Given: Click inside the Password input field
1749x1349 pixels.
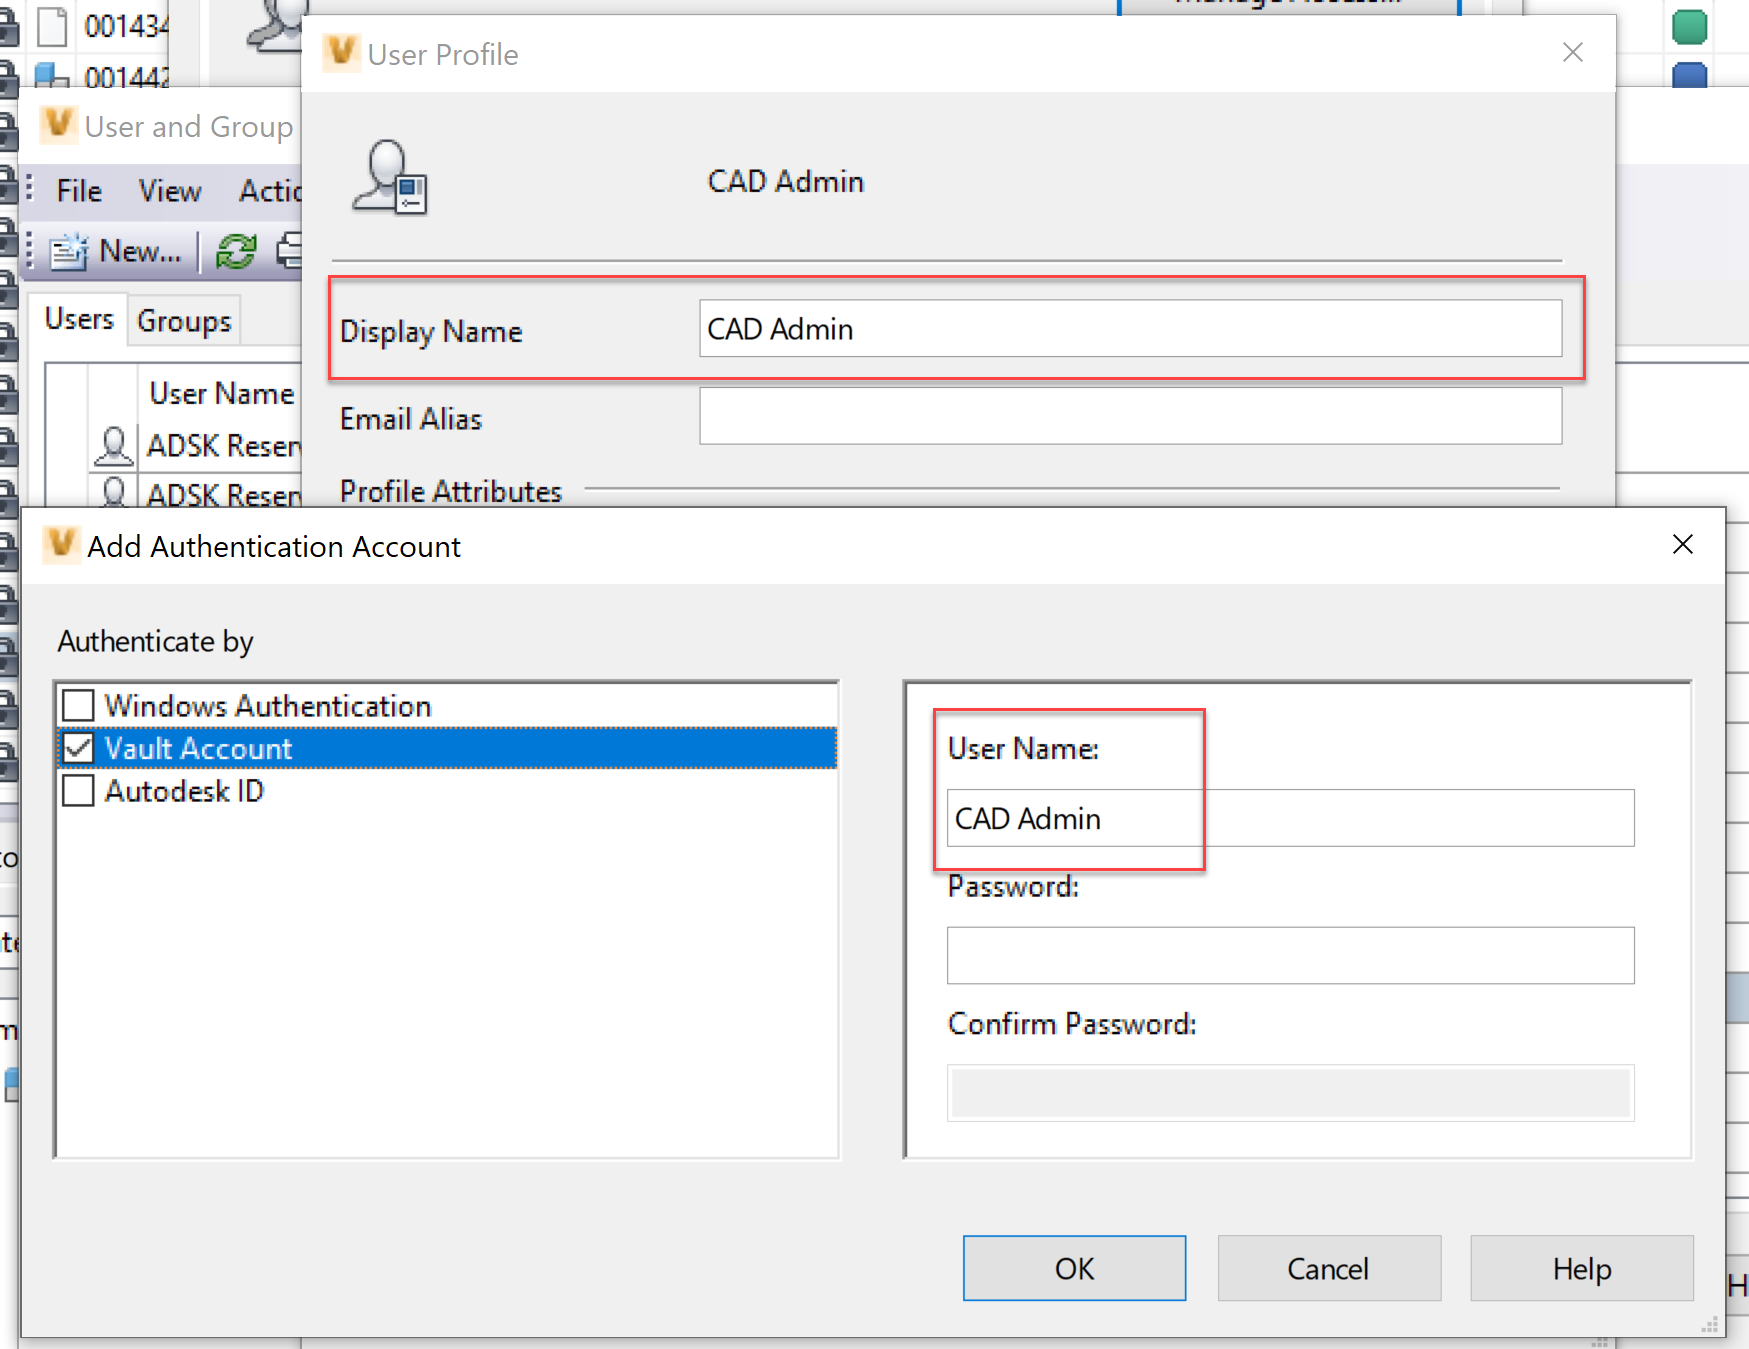Looking at the screenshot, I should point(1289,955).
